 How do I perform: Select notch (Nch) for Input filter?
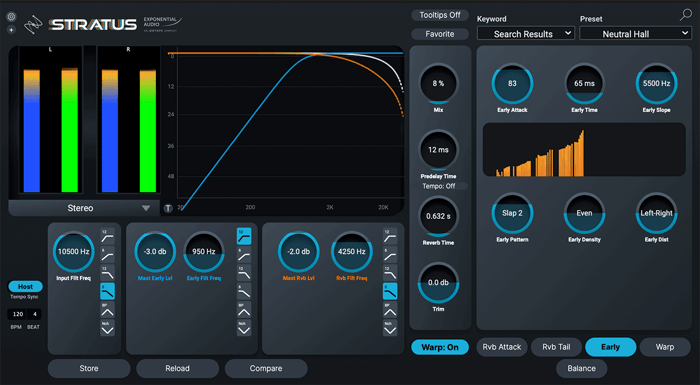coord(107,328)
